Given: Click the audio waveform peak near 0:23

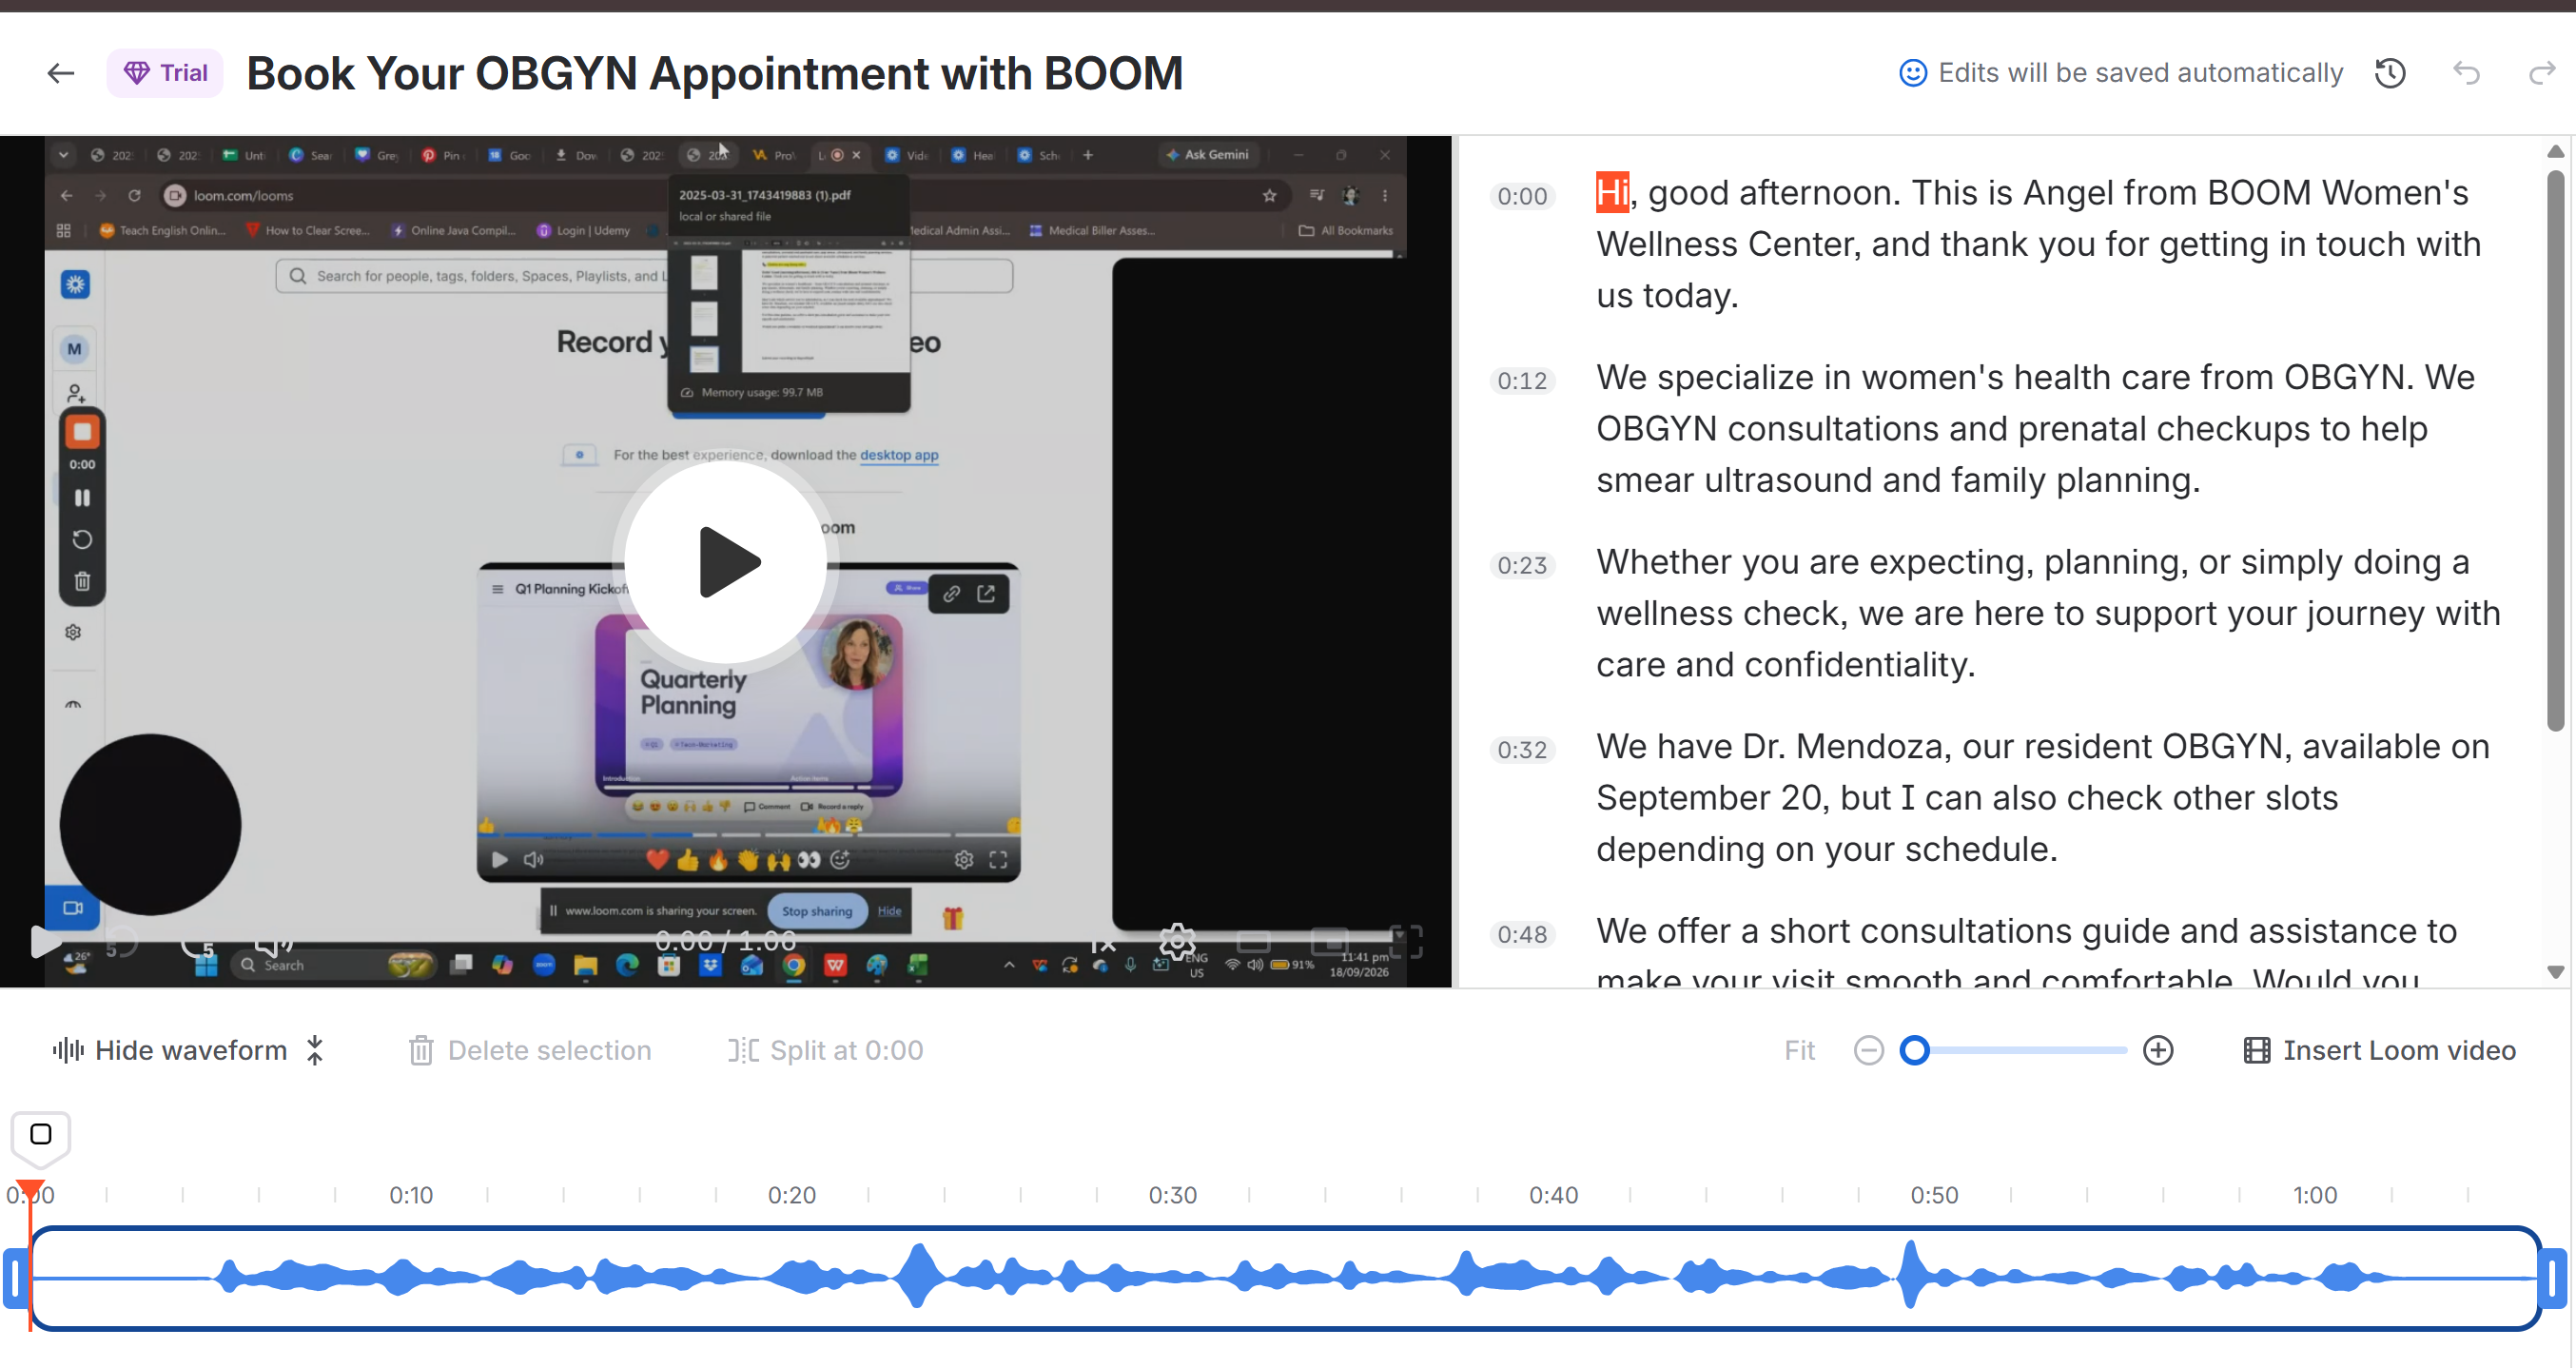Looking at the screenshot, I should [x=917, y=1276].
